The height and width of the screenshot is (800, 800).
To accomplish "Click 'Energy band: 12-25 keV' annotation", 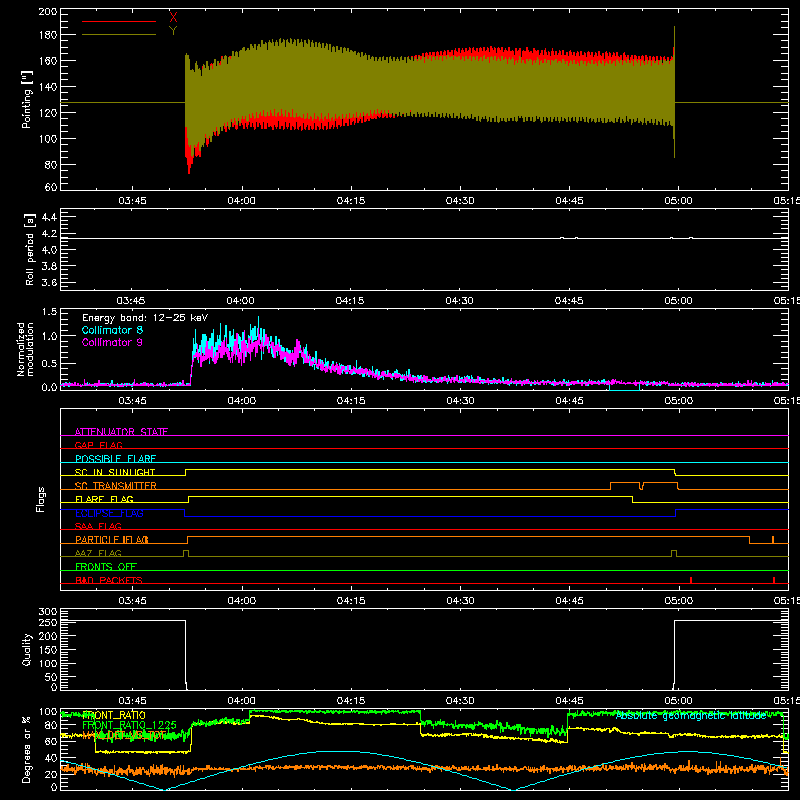I will (x=145, y=318).
